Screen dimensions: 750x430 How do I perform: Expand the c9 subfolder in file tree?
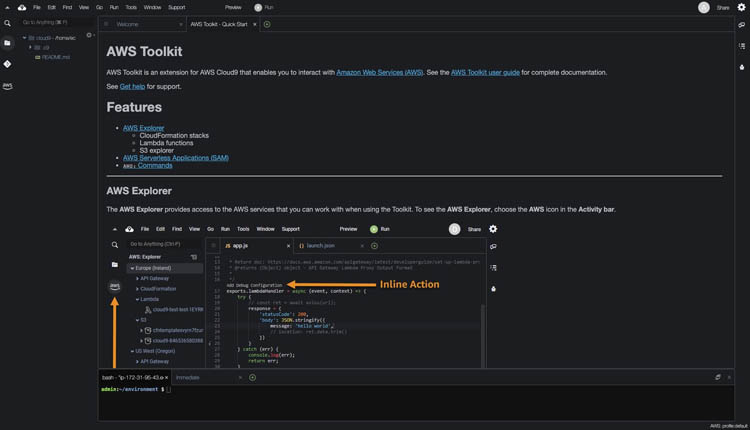click(x=30, y=47)
